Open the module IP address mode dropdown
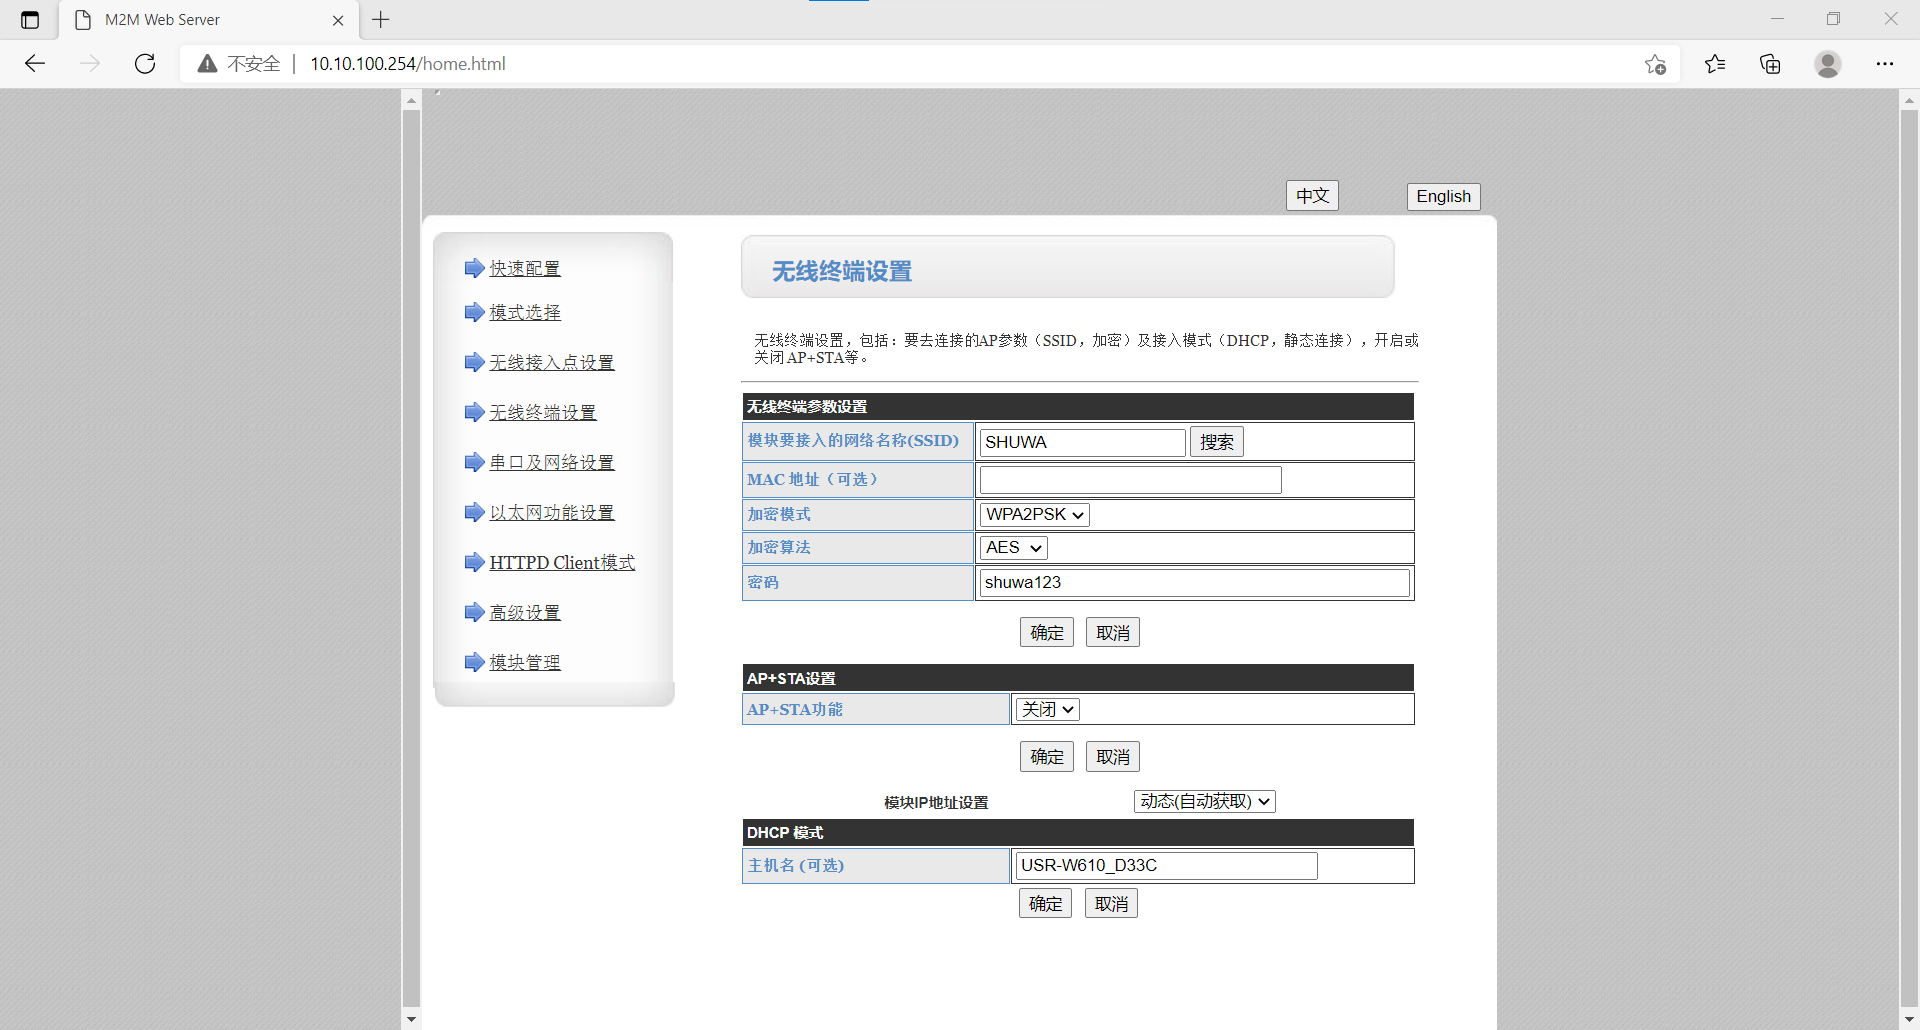 pyautogui.click(x=1204, y=802)
